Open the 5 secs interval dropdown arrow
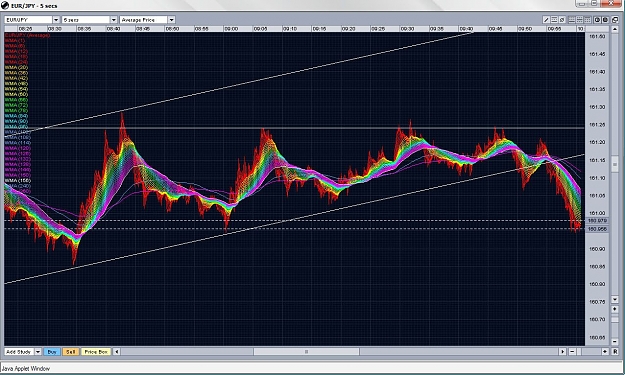Screen dimensions: 625x375 [114, 20]
